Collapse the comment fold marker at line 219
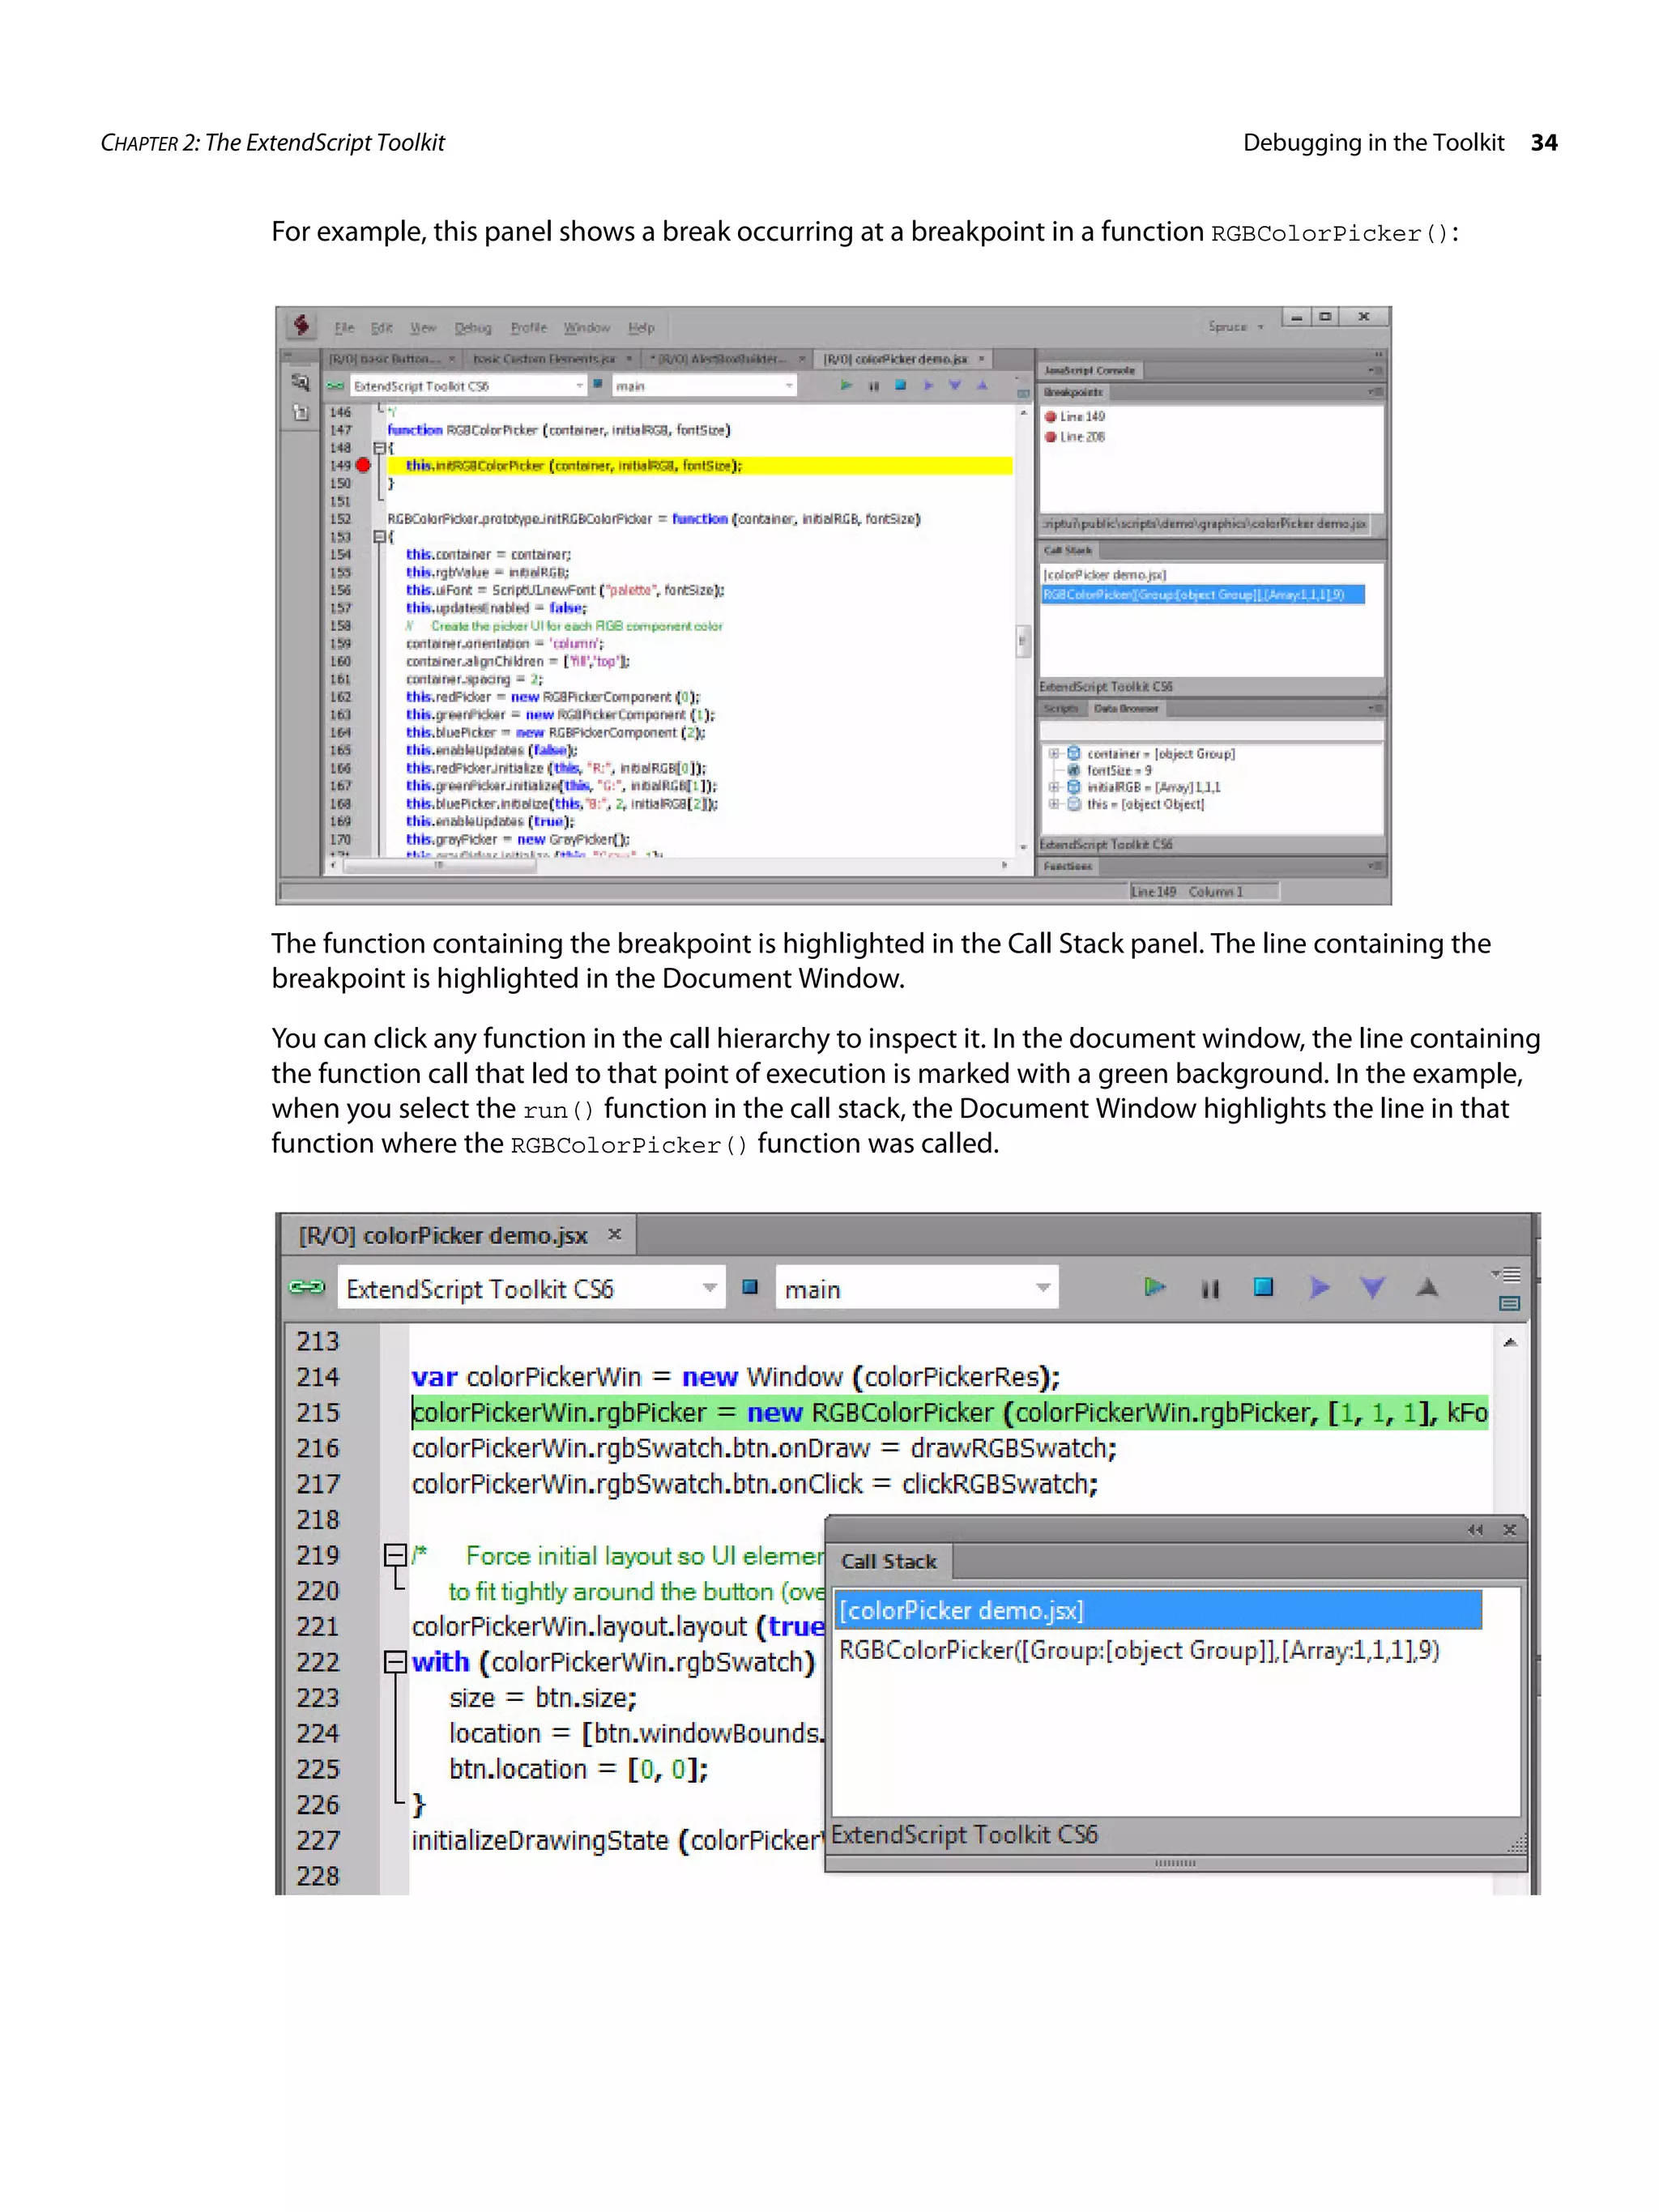This screenshot has height=2212, width=1659. [395, 1555]
